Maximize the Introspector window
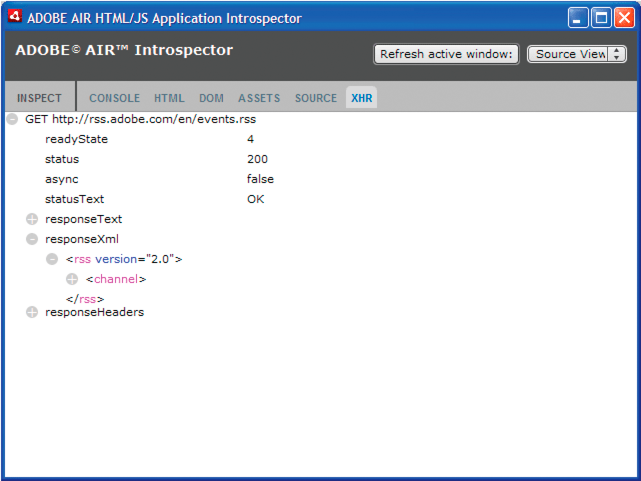The image size is (641, 481). pyautogui.click(x=601, y=18)
